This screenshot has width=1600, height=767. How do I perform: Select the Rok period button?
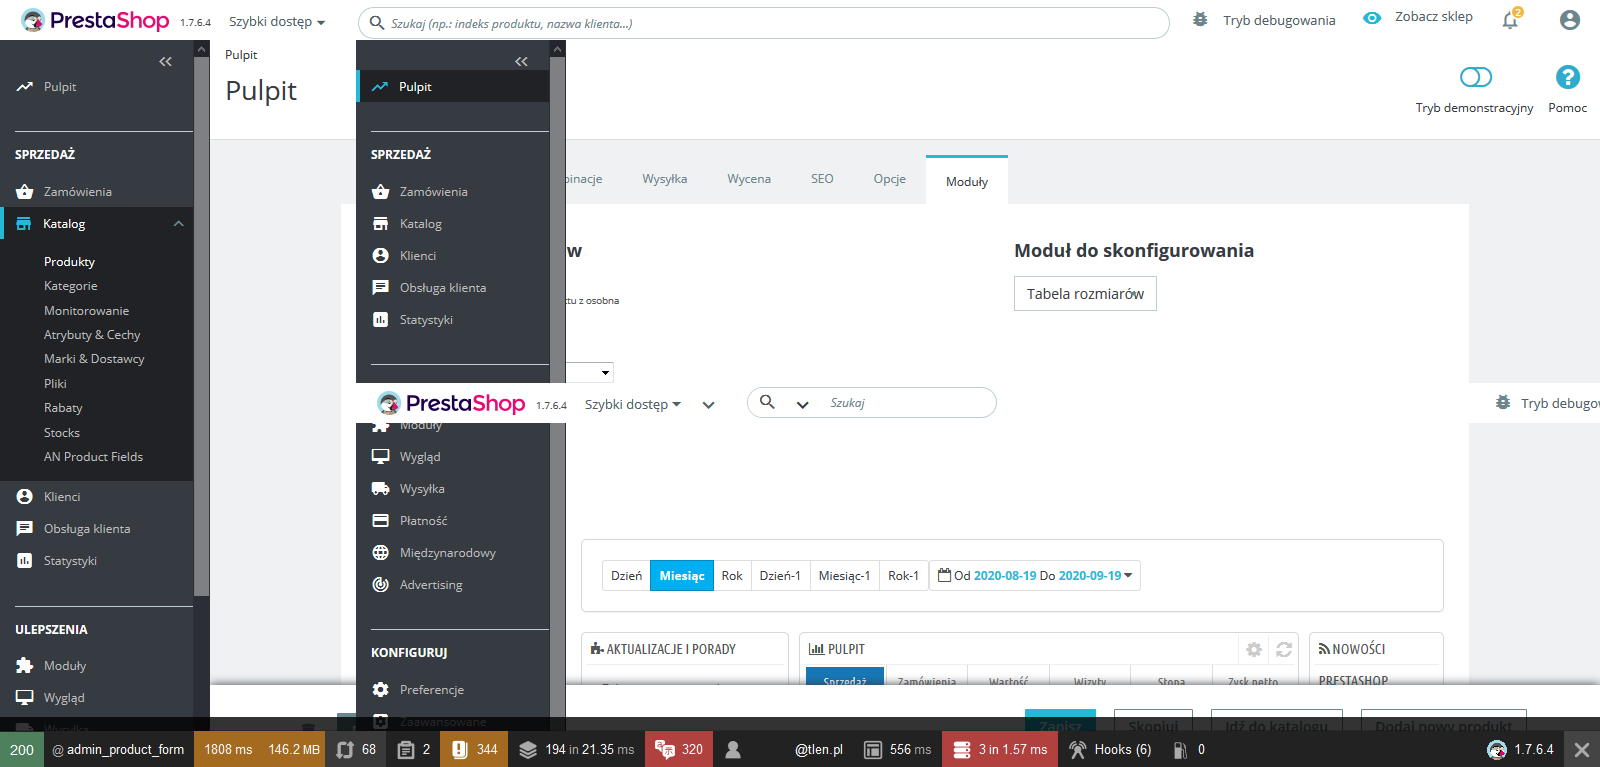click(x=732, y=575)
